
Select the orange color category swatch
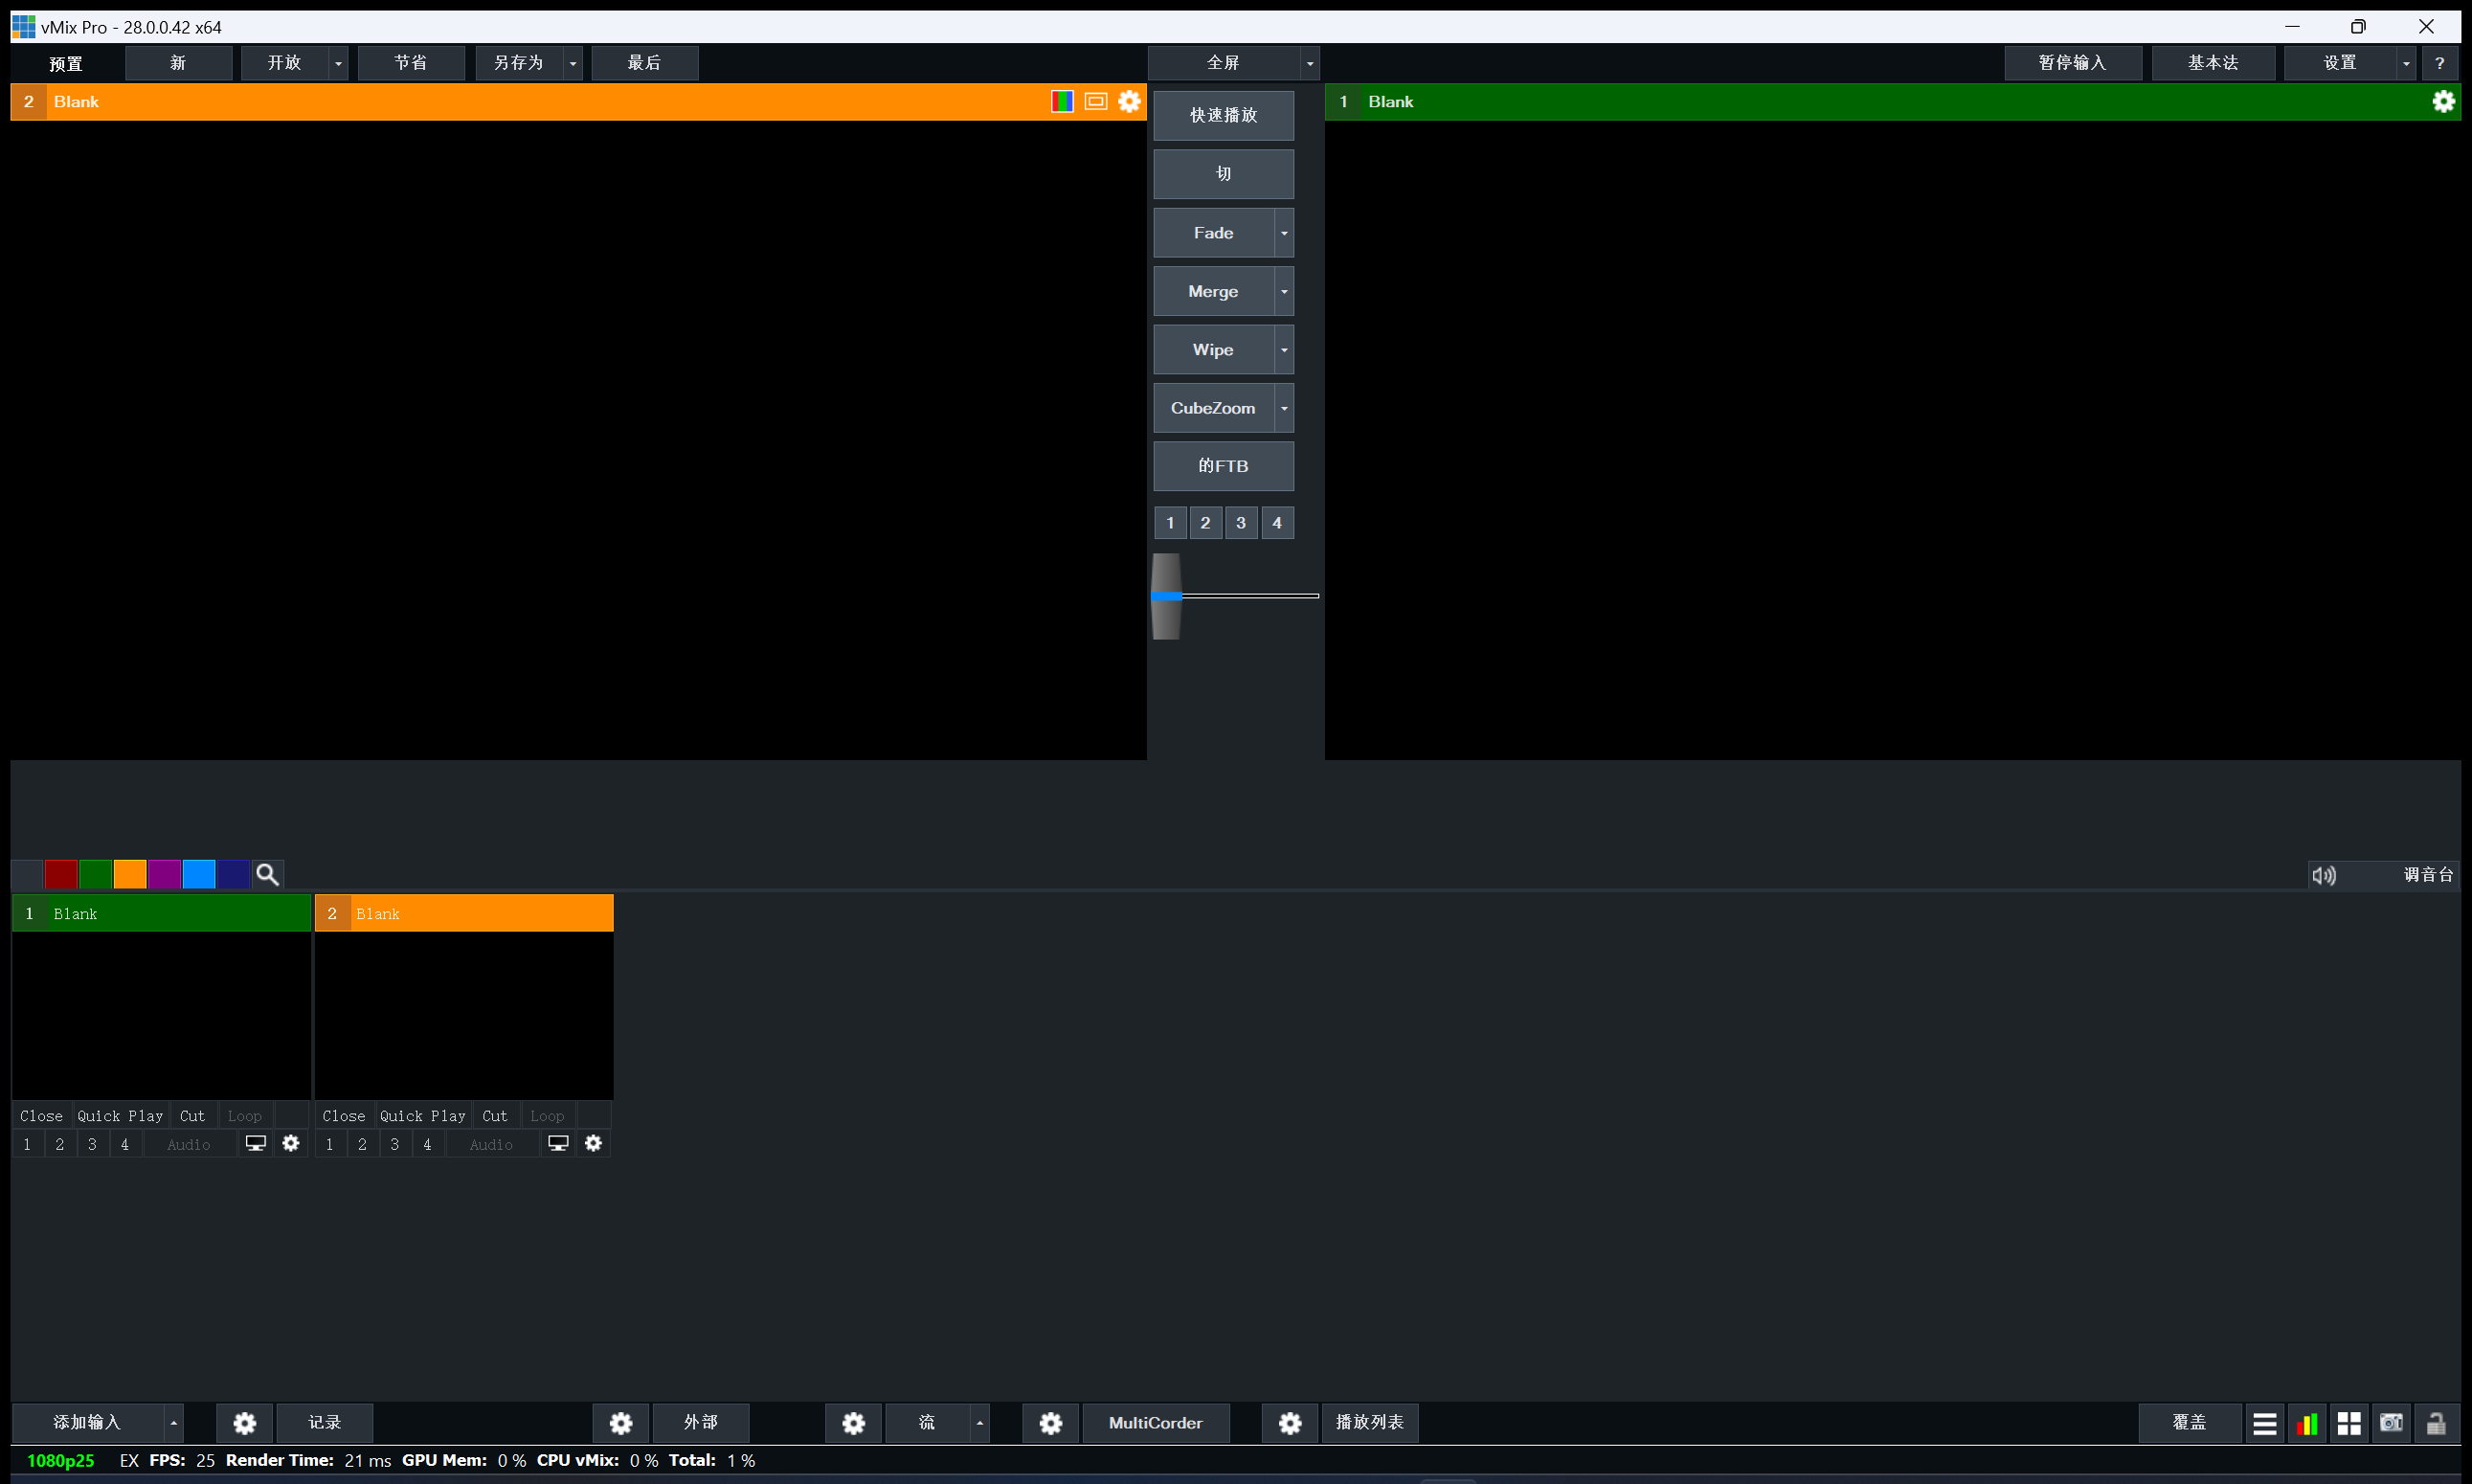130,875
